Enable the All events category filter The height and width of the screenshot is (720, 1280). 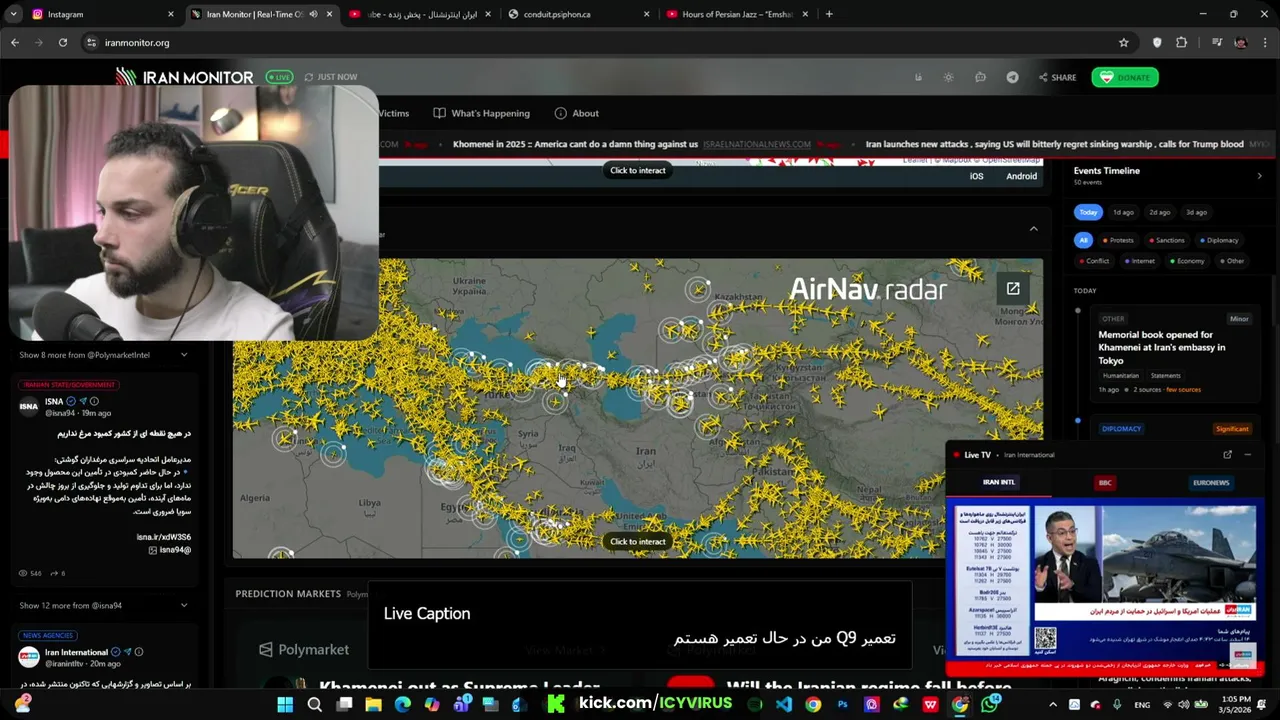click(x=1083, y=240)
